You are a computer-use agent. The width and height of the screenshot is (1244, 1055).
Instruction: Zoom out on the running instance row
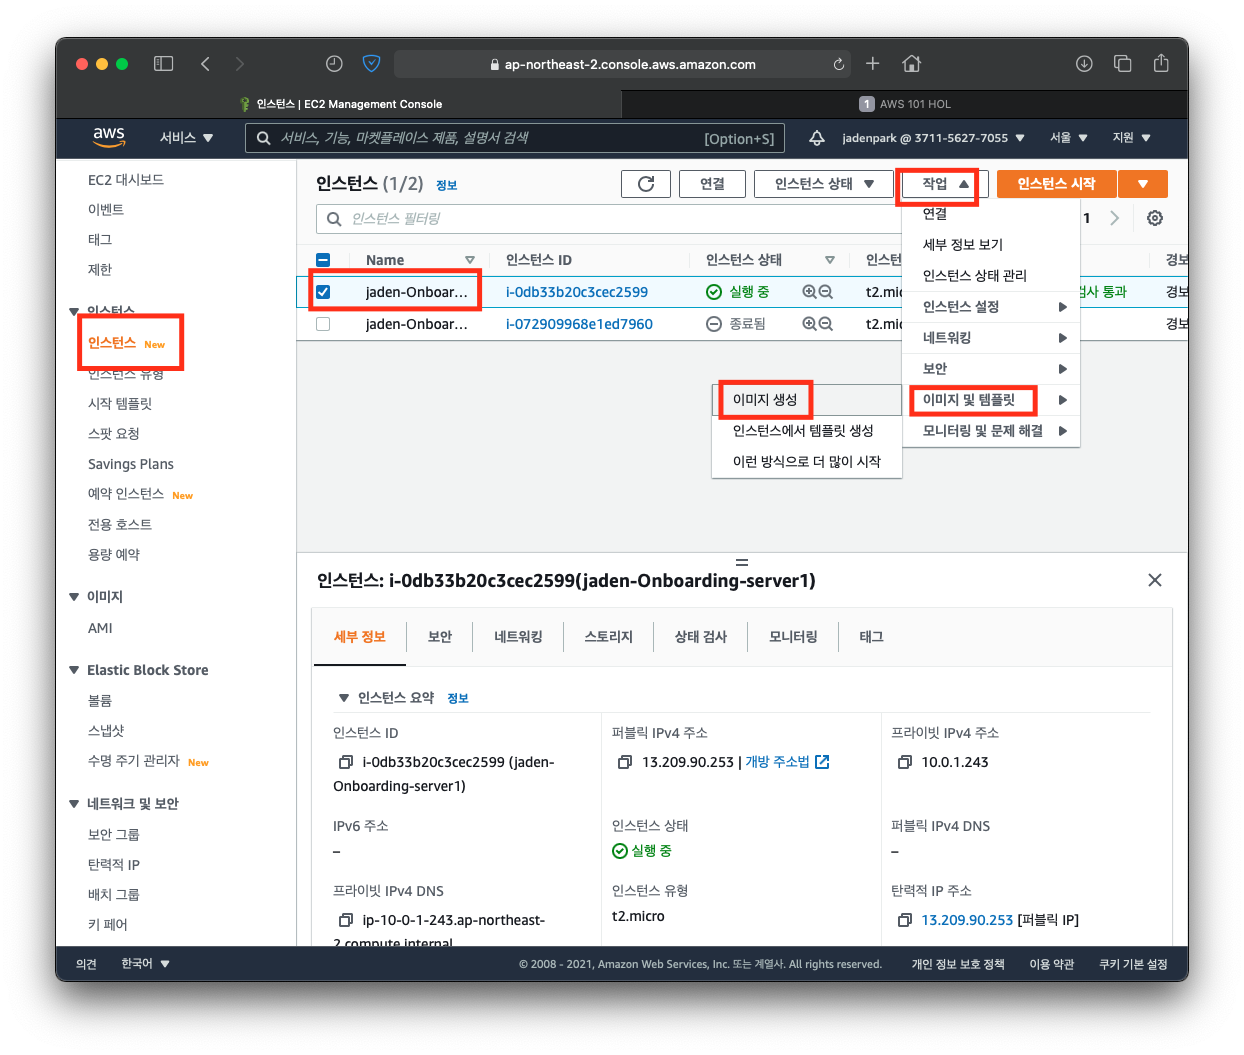pos(826,292)
